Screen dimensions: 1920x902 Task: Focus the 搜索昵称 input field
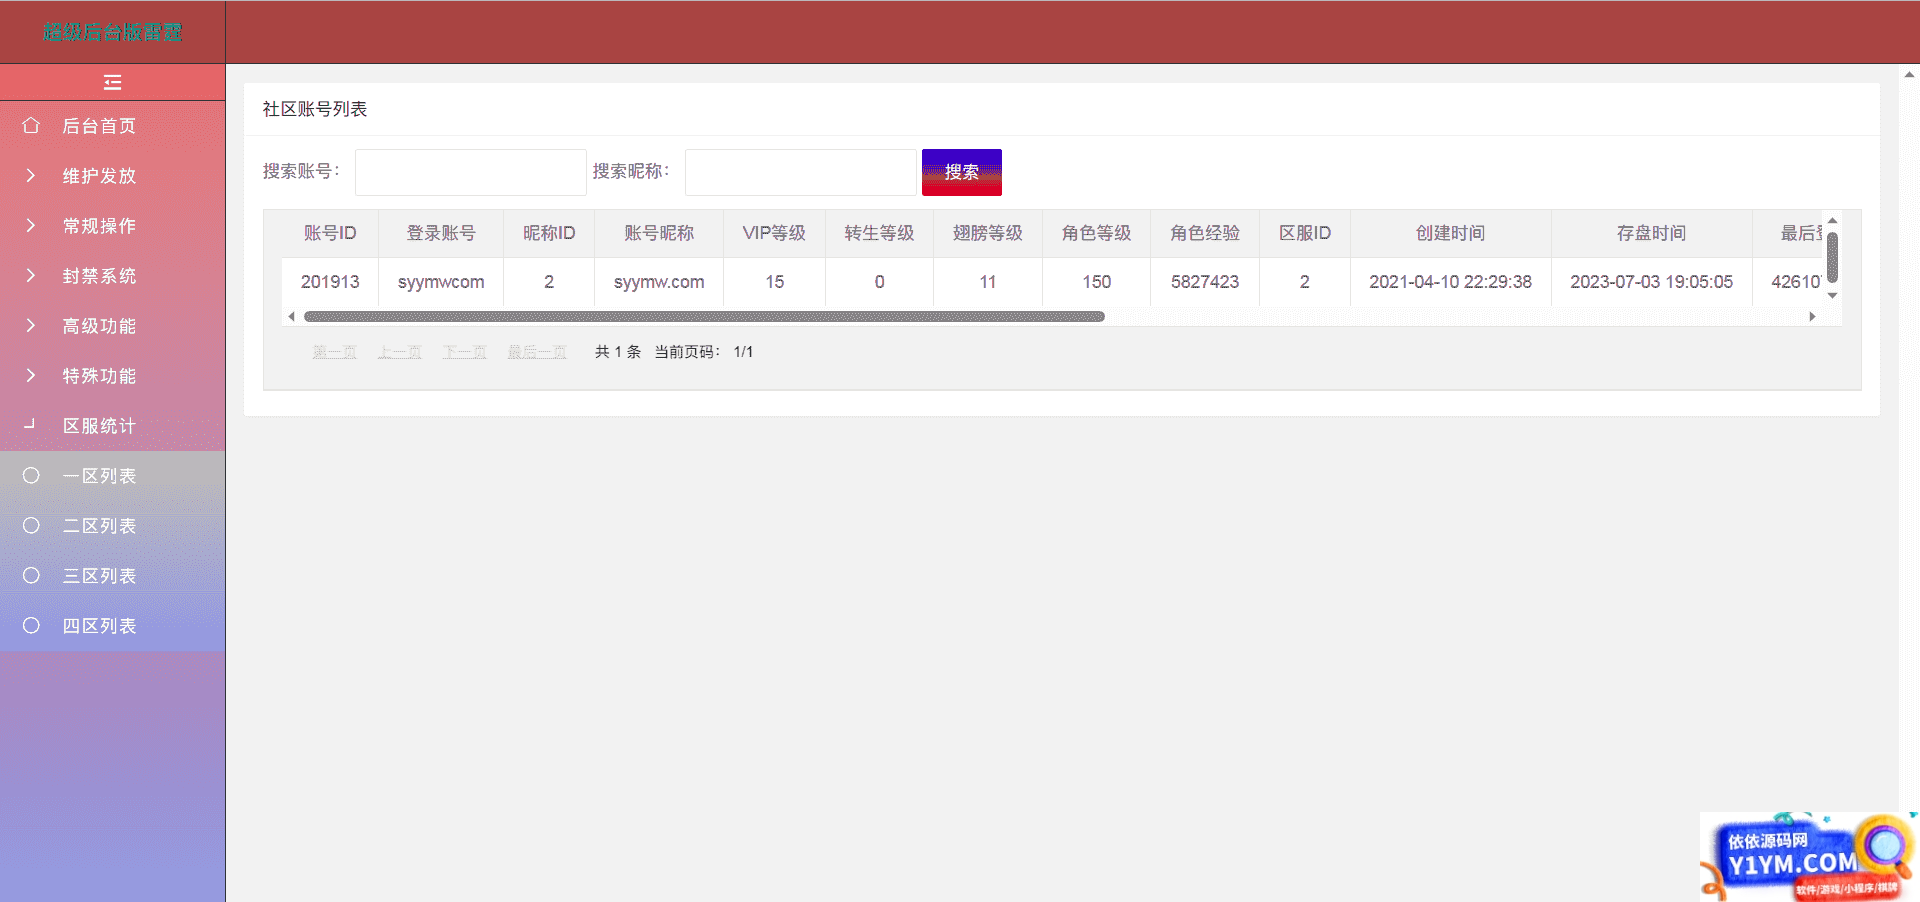pos(800,172)
